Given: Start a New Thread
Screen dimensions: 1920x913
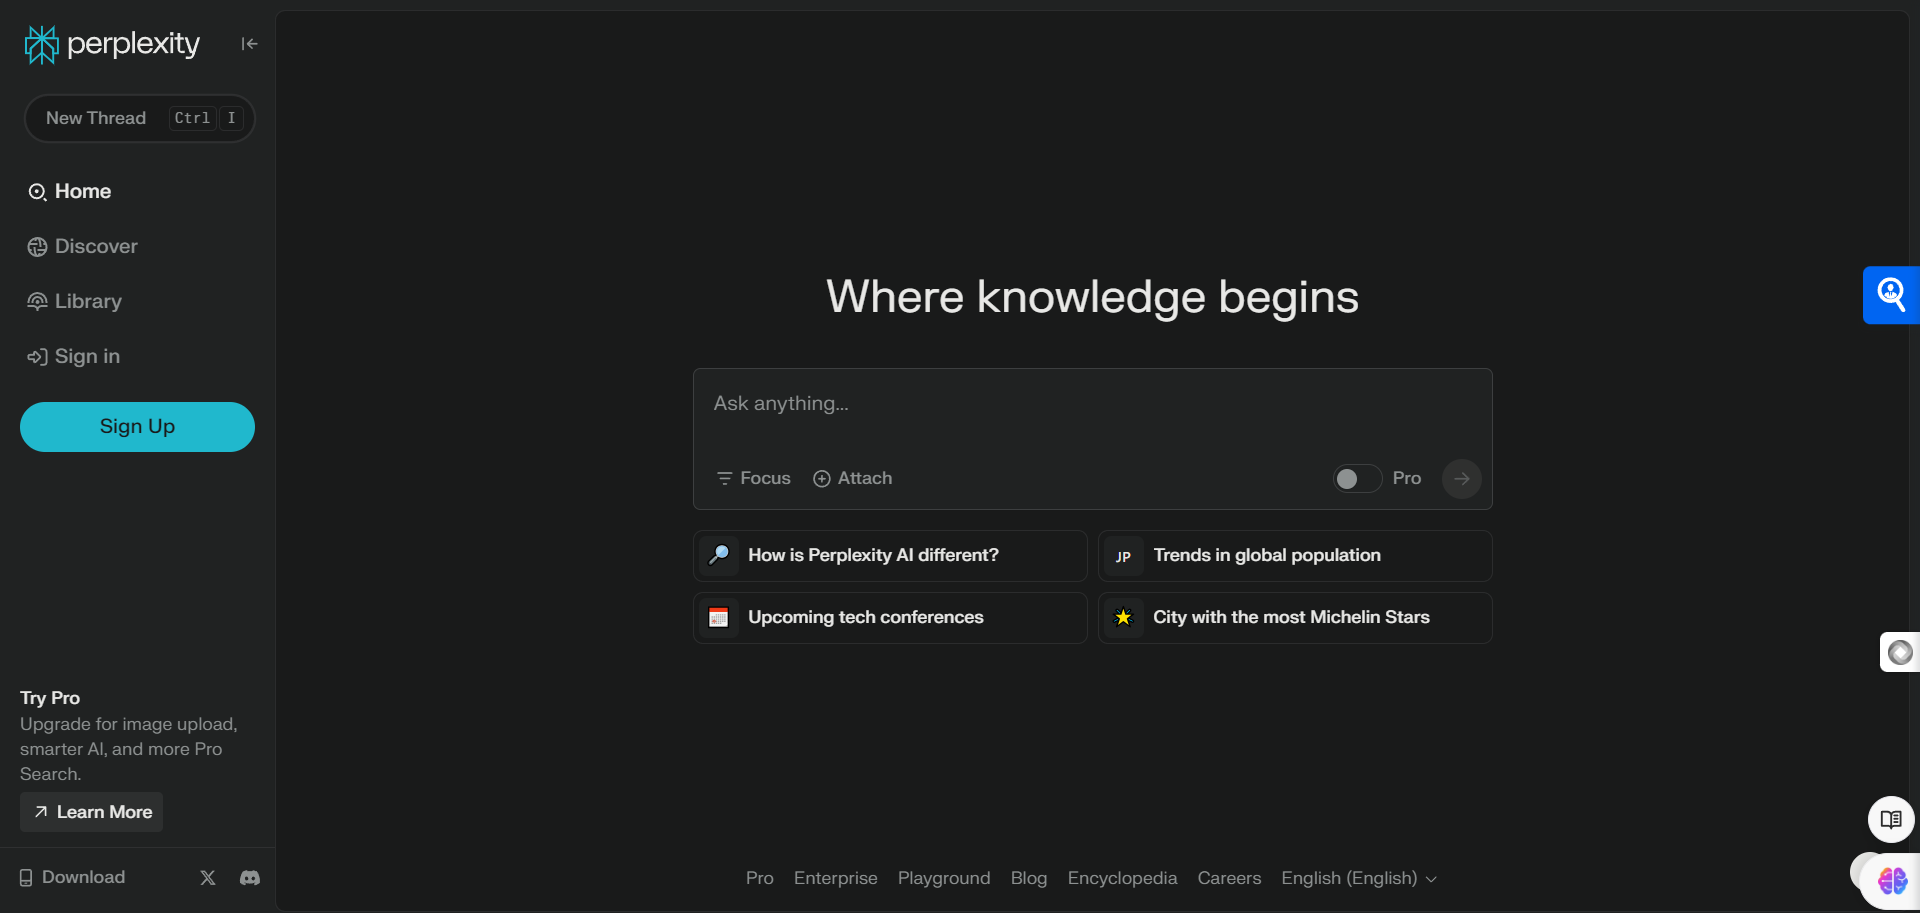Looking at the screenshot, I should [139, 118].
